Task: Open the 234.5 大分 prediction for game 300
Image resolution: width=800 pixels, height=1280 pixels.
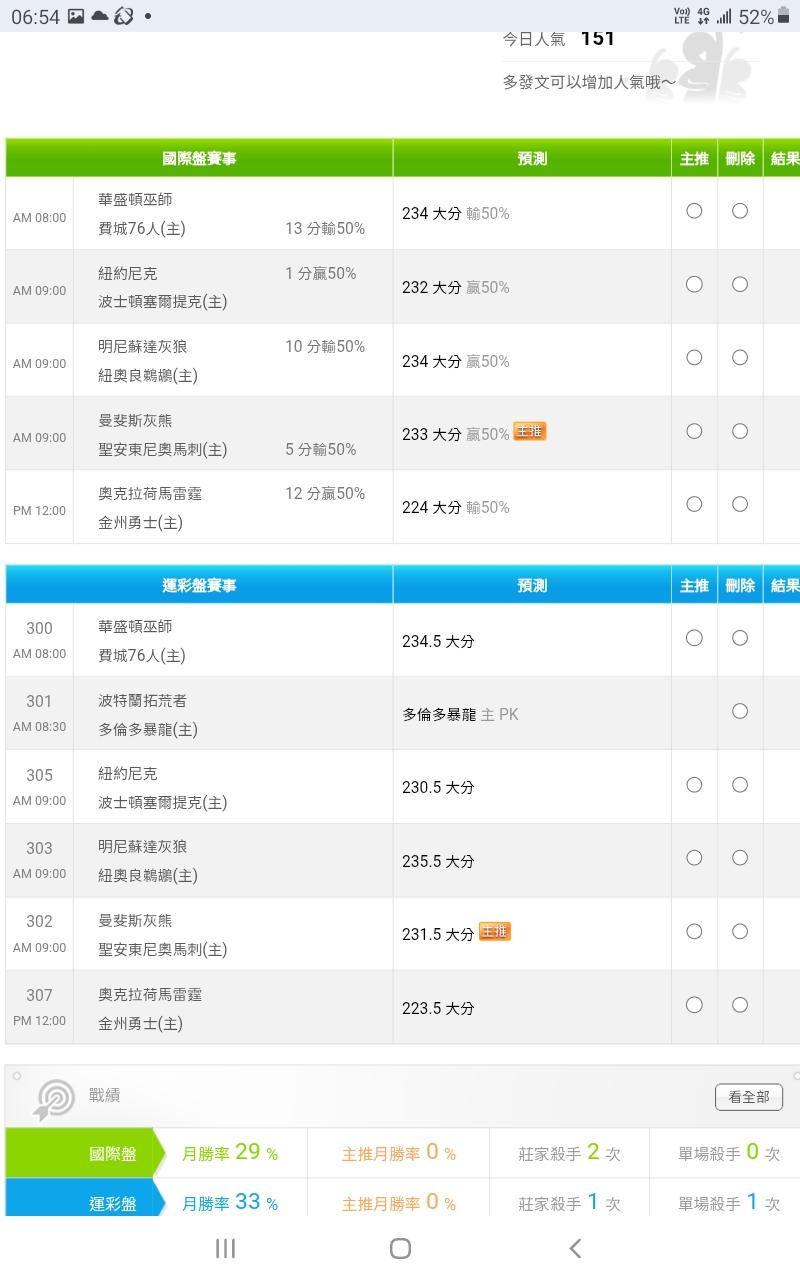Action: pyautogui.click(x=438, y=641)
